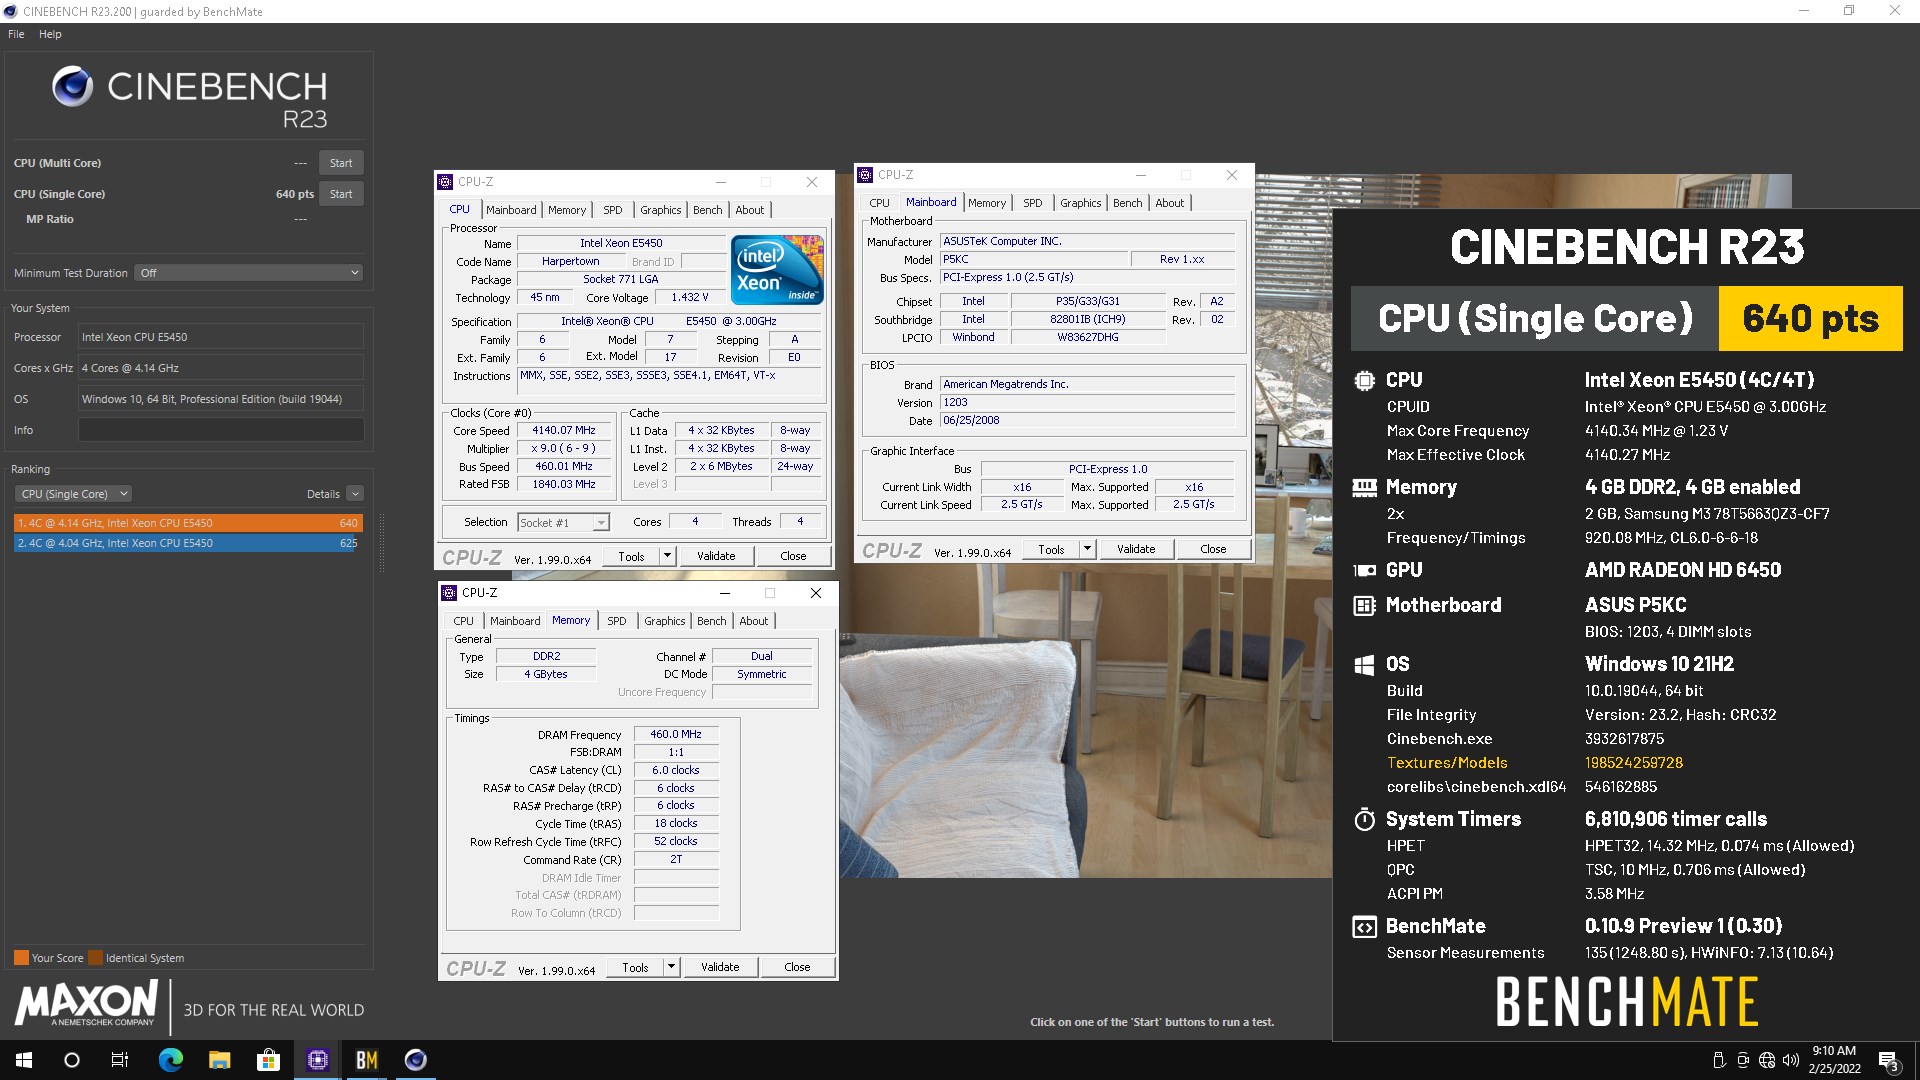
Task: Switch to BenchMate taskbar icon
Action: click(367, 1060)
